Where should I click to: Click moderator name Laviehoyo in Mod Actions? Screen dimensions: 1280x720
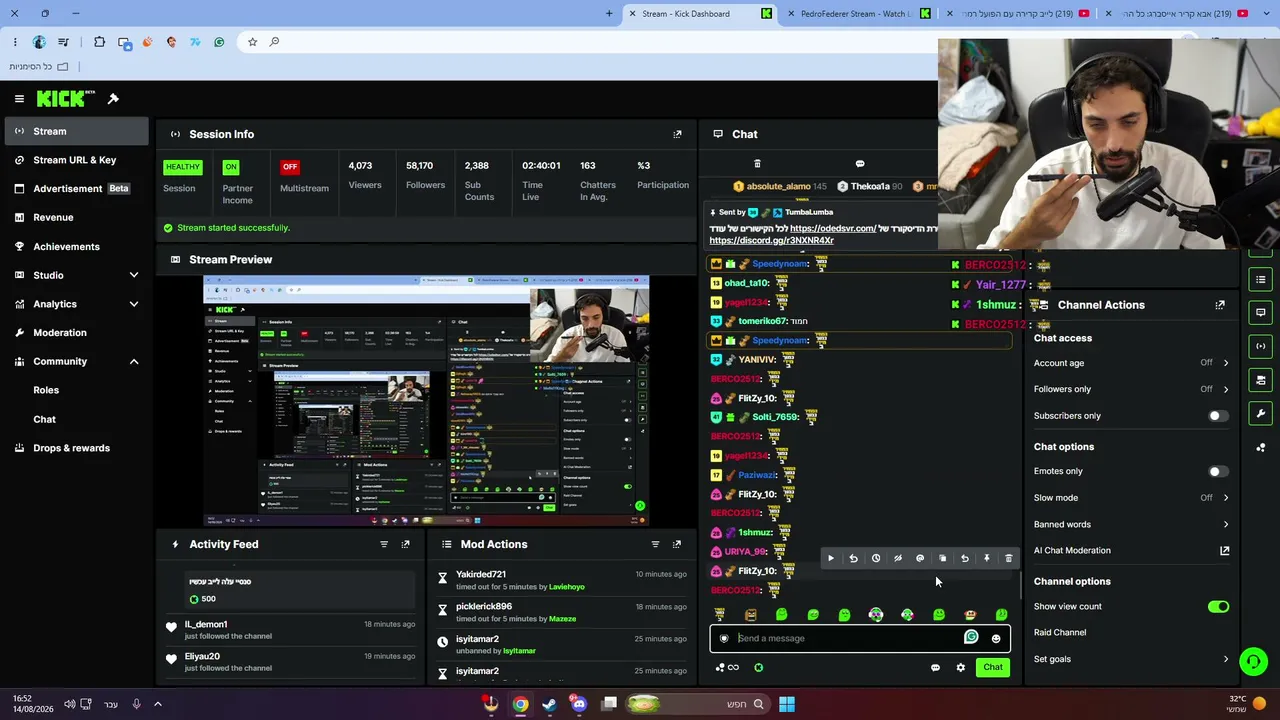point(567,587)
